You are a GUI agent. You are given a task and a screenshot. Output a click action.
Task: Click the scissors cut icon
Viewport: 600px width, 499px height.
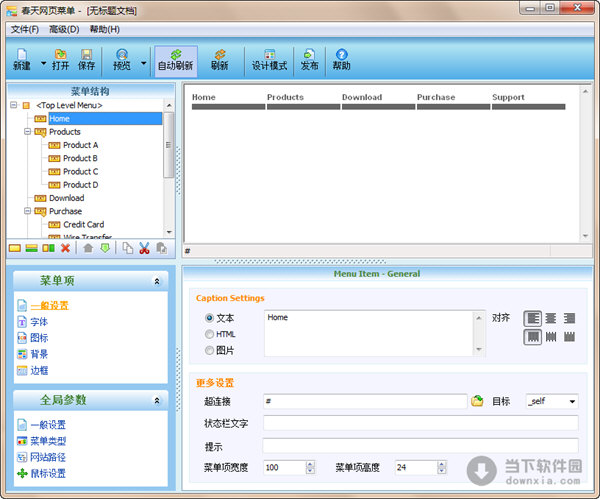pyautogui.click(x=144, y=248)
